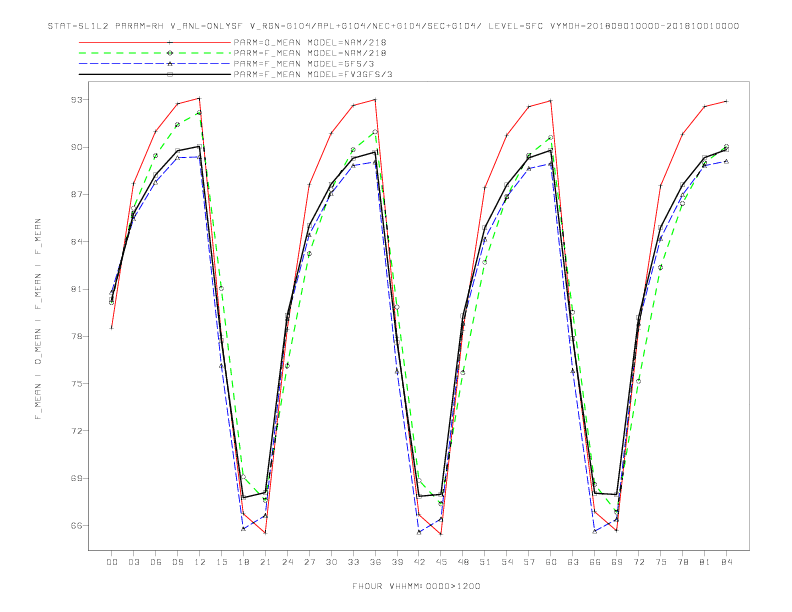
Task: Click the x-axis tick label 09
Action: click(177, 562)
